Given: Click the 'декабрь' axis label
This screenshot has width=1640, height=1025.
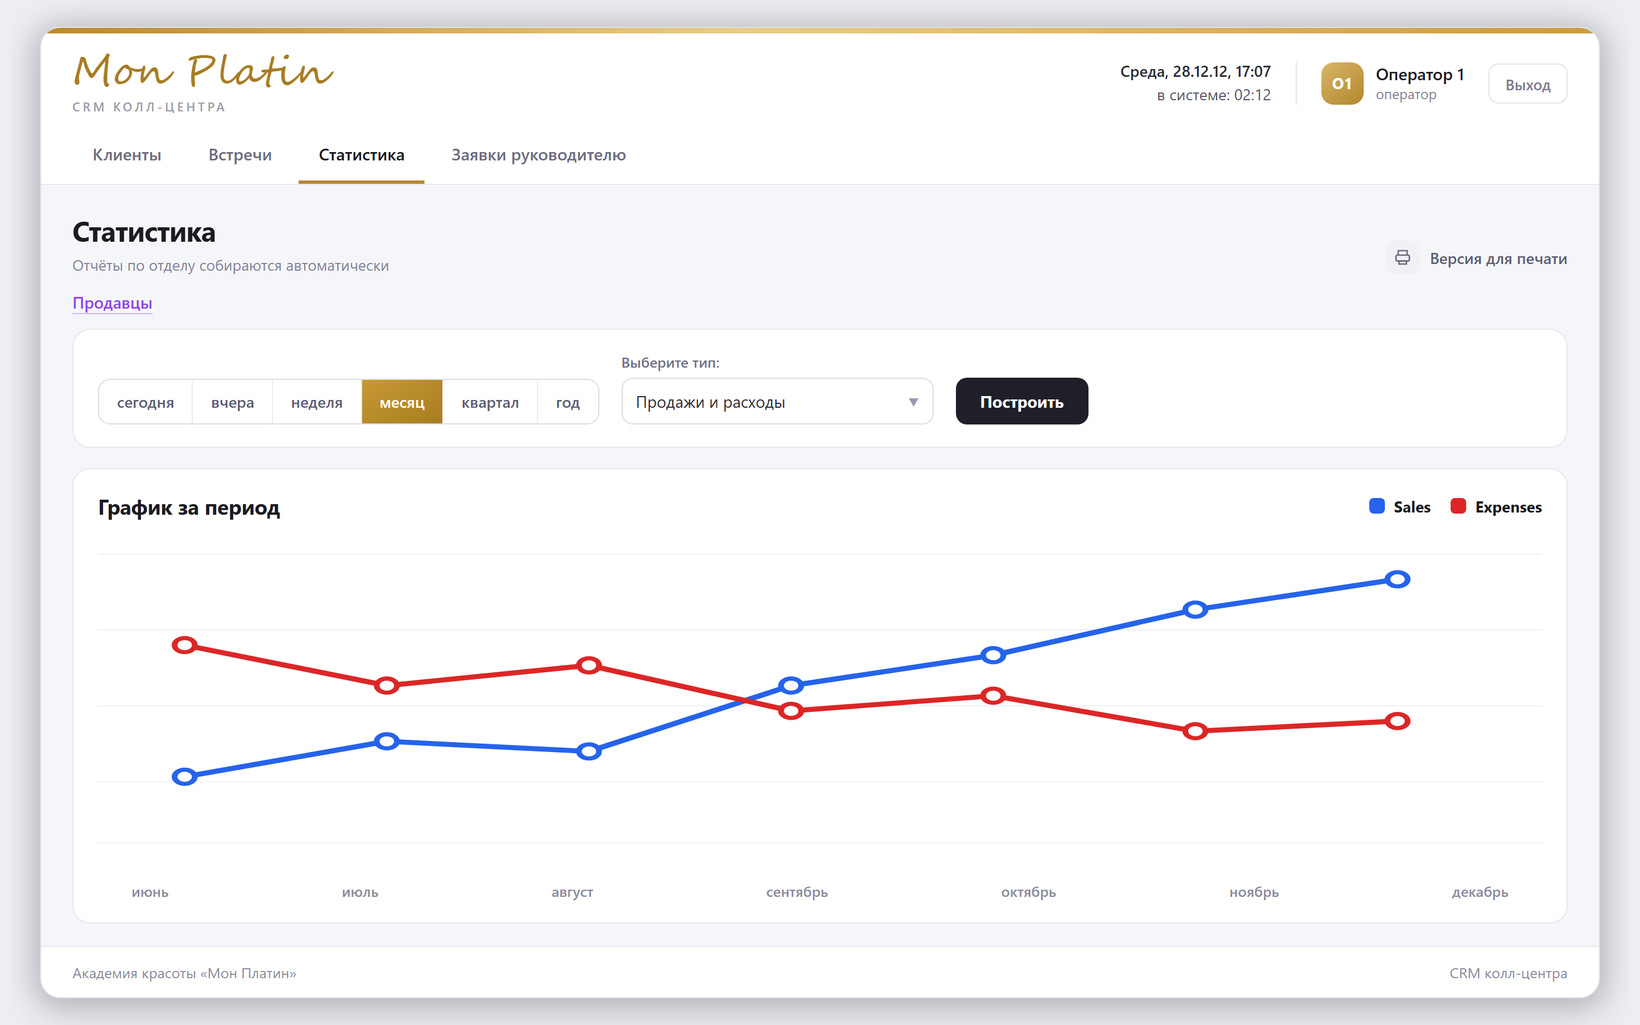Looking at the screenshot, I should pyautogui.click(x=1480, y=892).
